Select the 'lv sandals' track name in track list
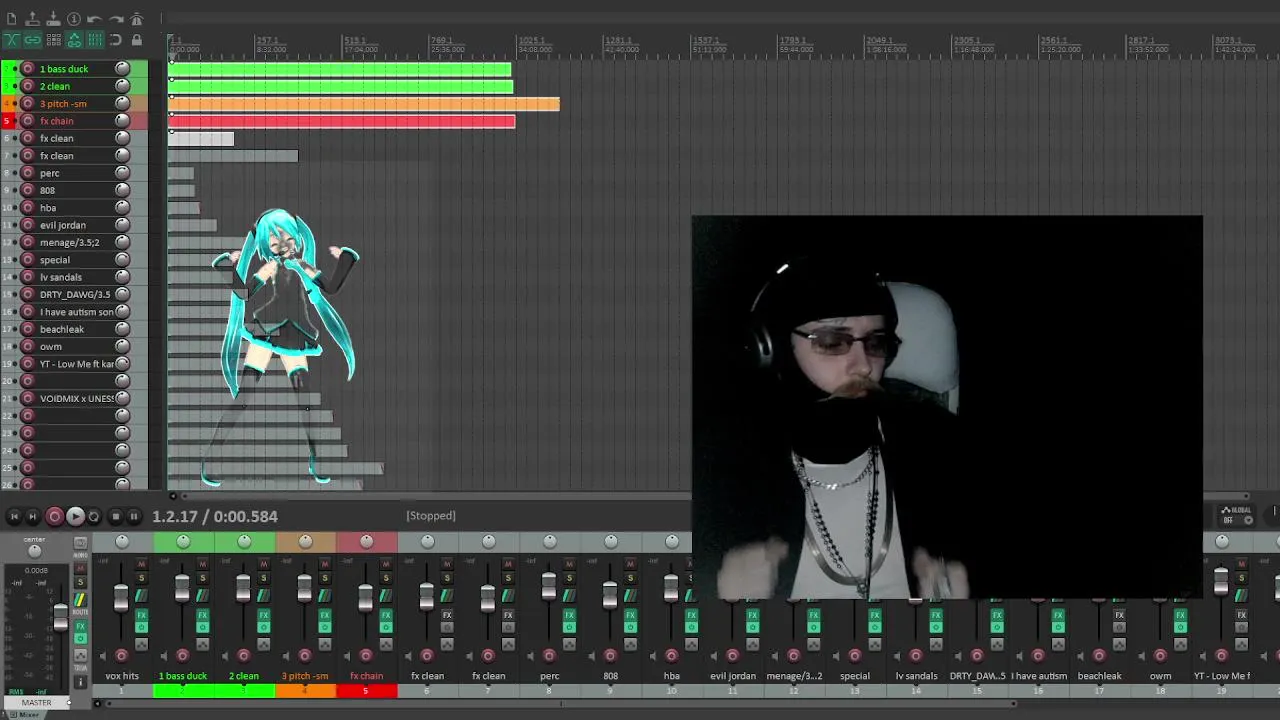Viewport: 1280px width, 720px height. (61, 277)
